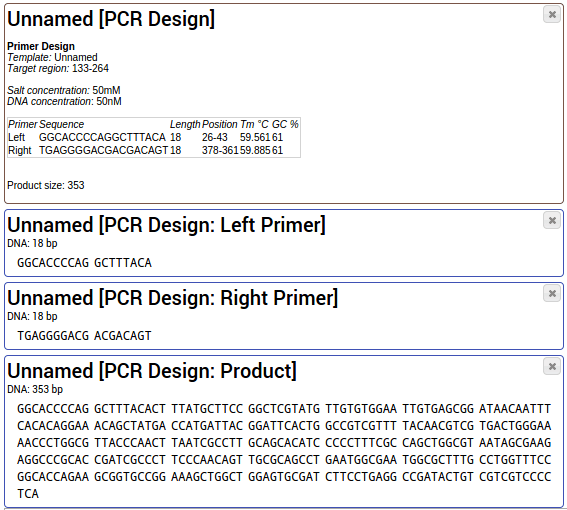567x510 pixels.
Task: Click the 'Primer' column header
Action: [x=23, y=124]
